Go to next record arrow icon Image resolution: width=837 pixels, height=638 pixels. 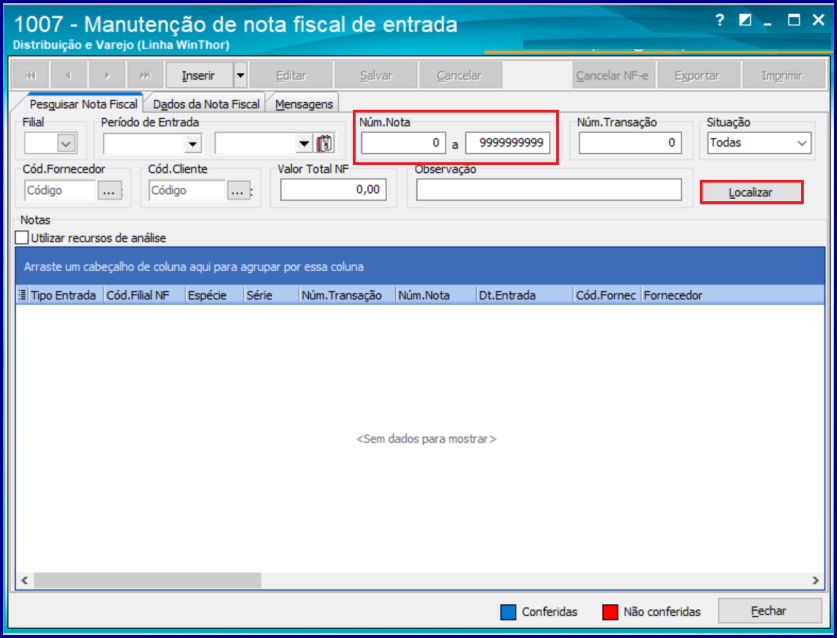click(x=107, y=75)
